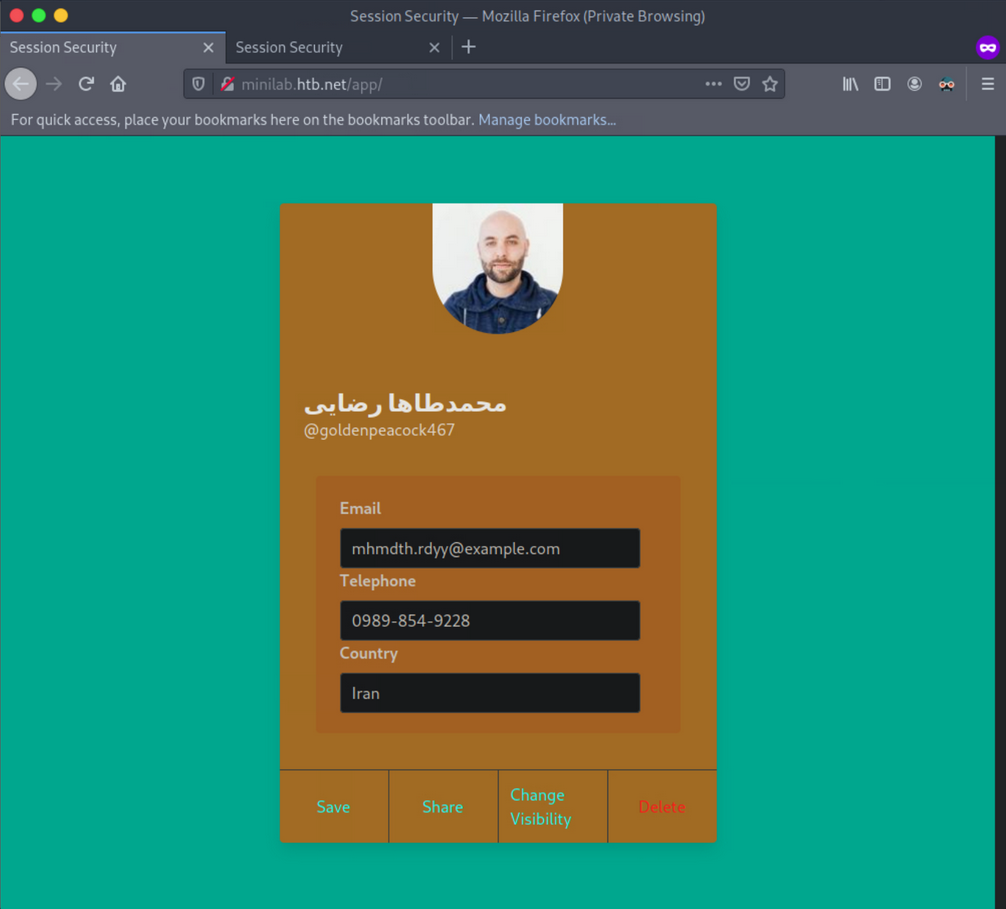This screenshot has width=1006, height=909.
Task: Click the Email input field
Action: (489, 548)
